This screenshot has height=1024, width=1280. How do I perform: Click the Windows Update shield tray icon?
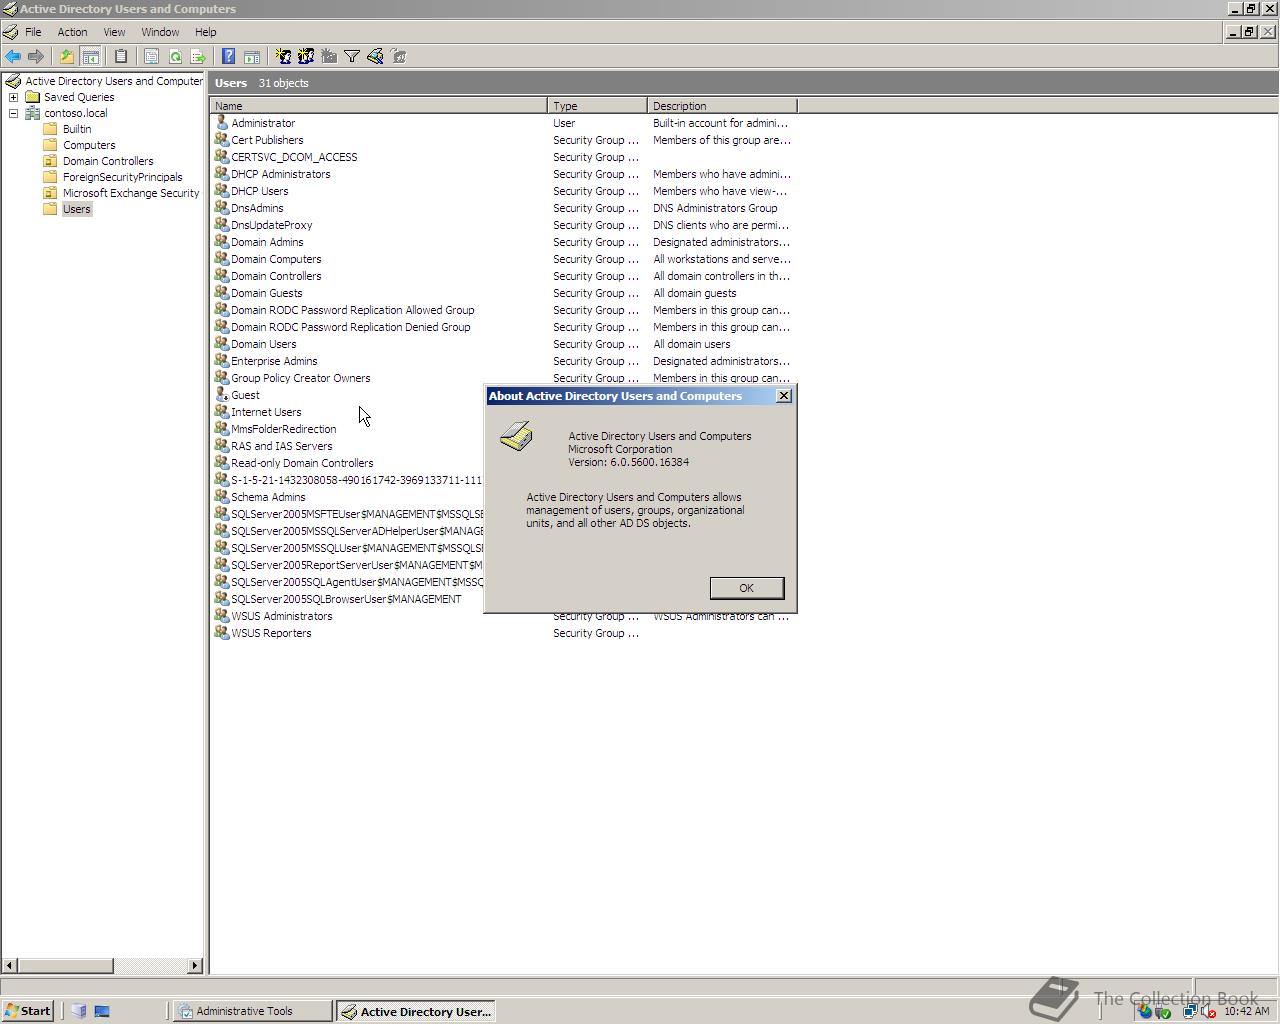(1146, 1012)
